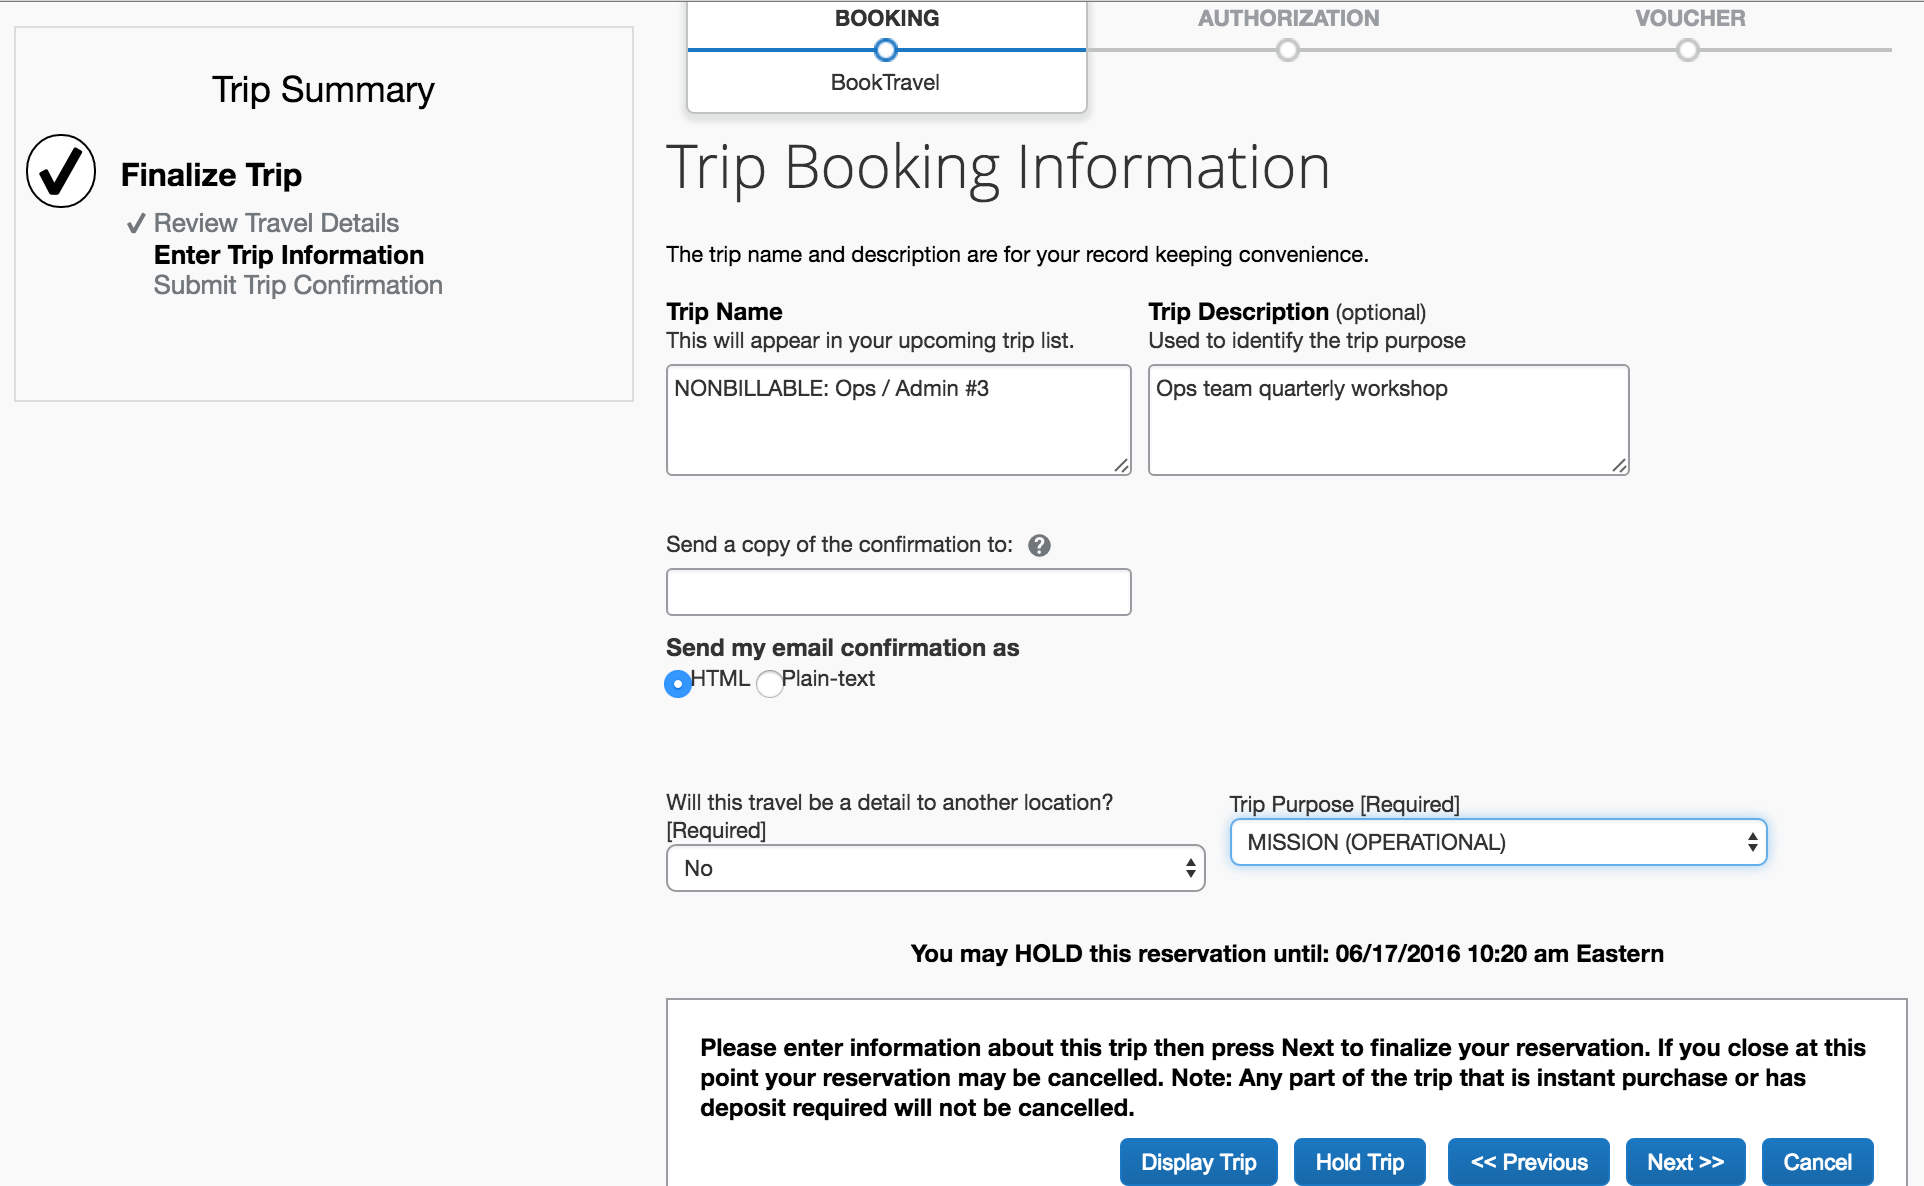Click the help question mark icon

[x=1039, y=545]
